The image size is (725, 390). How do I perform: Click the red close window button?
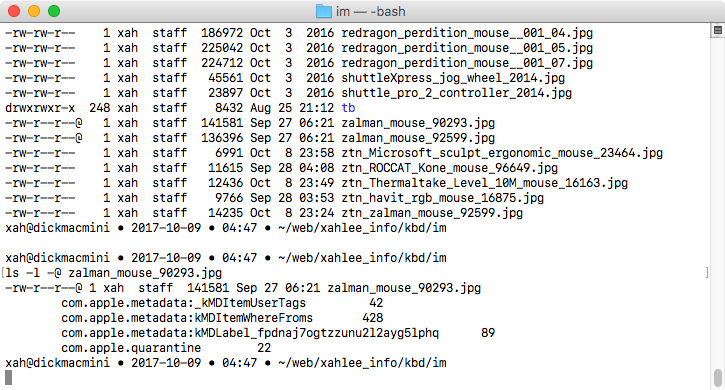[14, 11]
